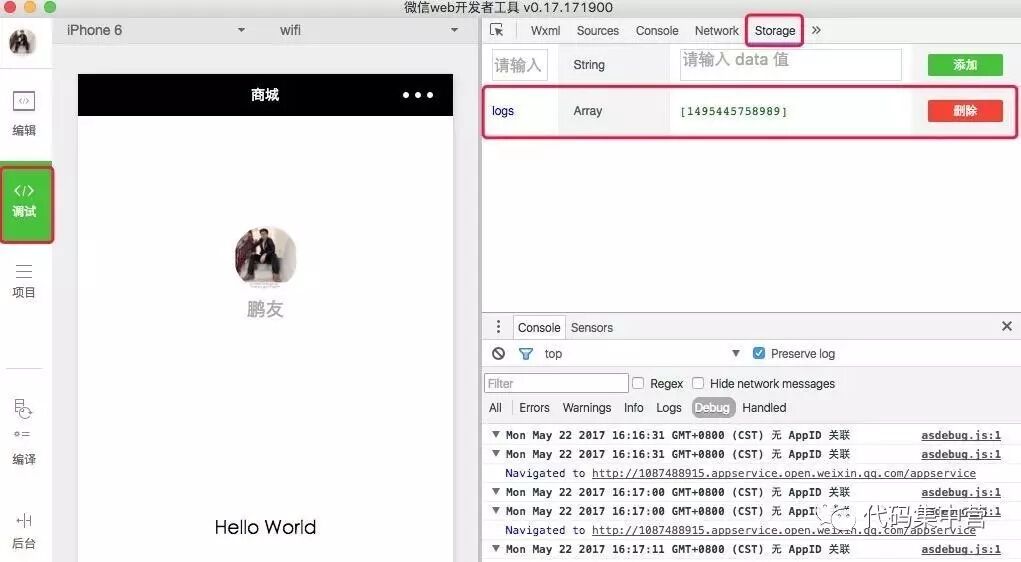Viewport: 1021px width, 562px height.
Task: Close the console drawer
Action: (x=1007, y=326)
